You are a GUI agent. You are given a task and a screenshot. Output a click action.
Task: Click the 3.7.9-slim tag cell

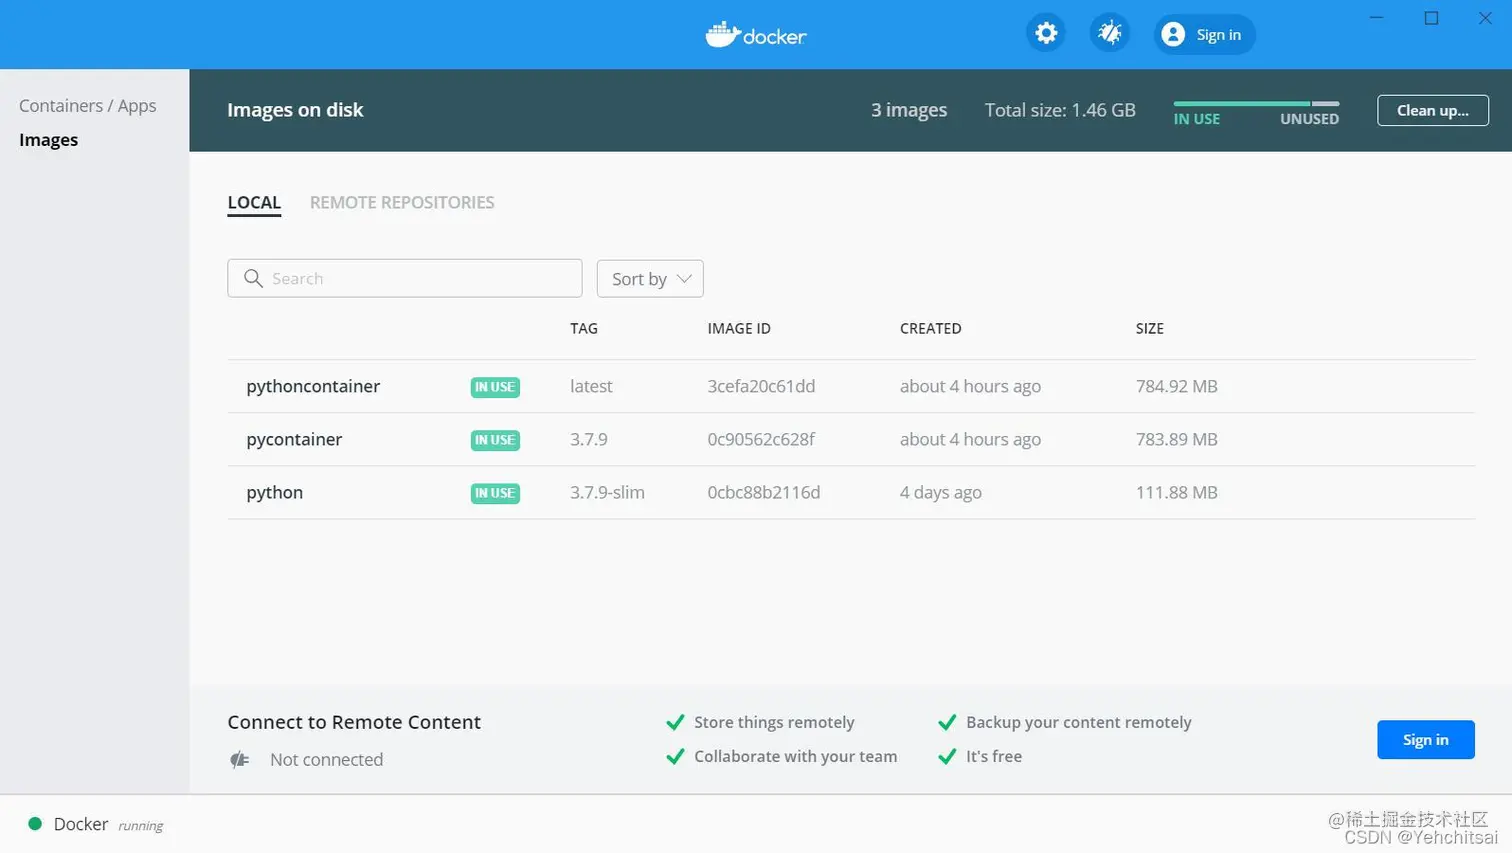(607, 492)
